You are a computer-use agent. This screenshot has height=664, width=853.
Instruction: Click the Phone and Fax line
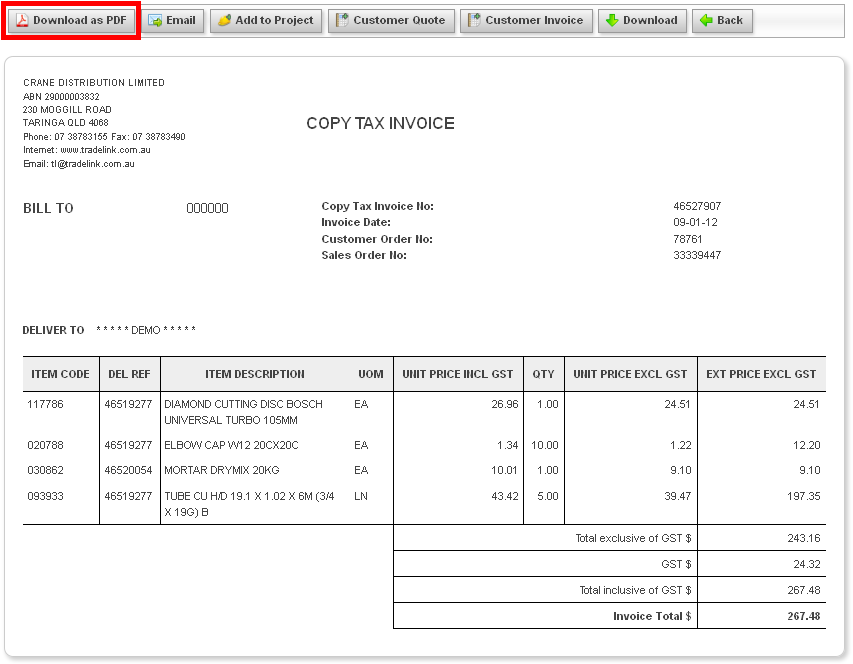click(x=104, y=136)
